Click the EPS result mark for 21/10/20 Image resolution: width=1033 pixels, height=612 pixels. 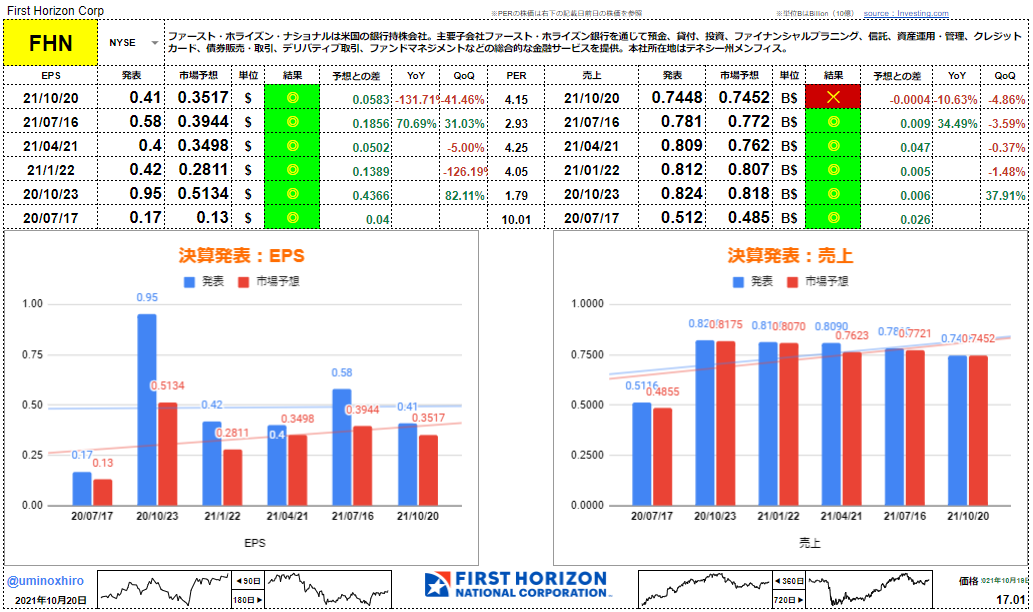pos(293,98)
